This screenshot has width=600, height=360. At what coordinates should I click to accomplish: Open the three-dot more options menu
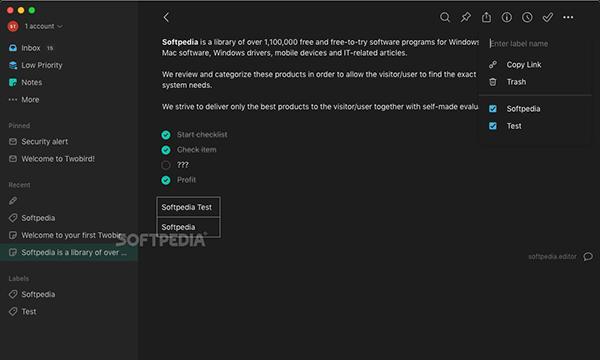pos(568,17)
